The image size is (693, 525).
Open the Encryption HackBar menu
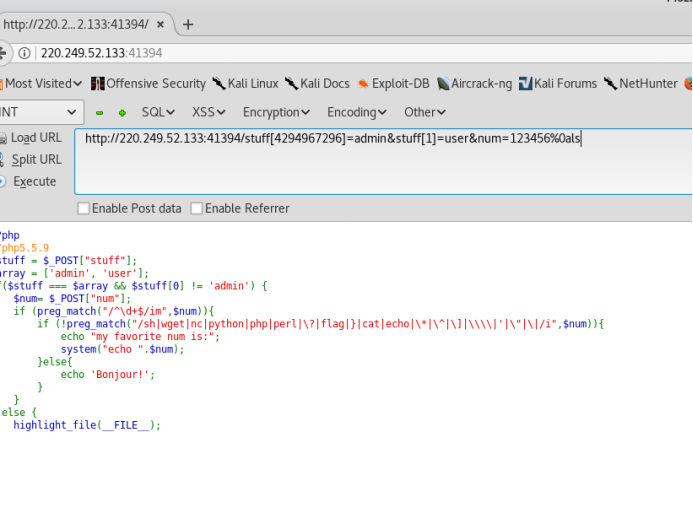pyautogui.click(x=276, y=112)
